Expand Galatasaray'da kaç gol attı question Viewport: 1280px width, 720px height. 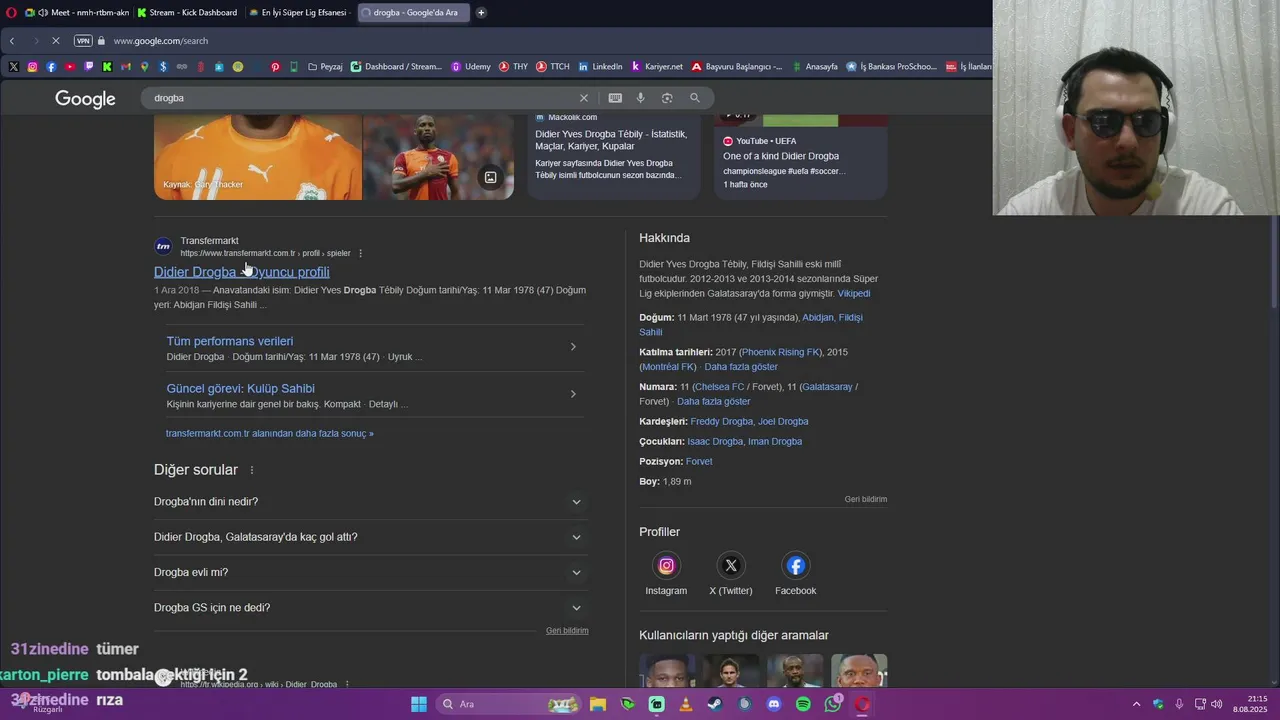click(370, 537)
